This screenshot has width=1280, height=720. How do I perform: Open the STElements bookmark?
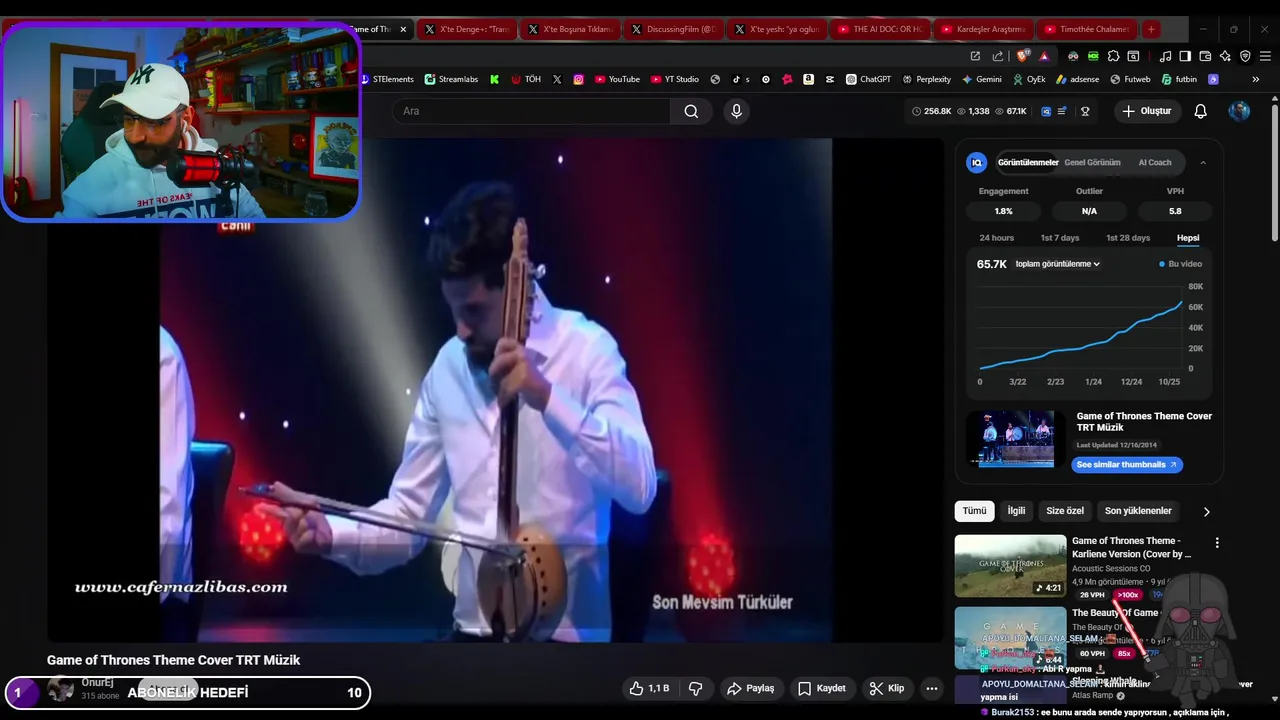(386, 79)
